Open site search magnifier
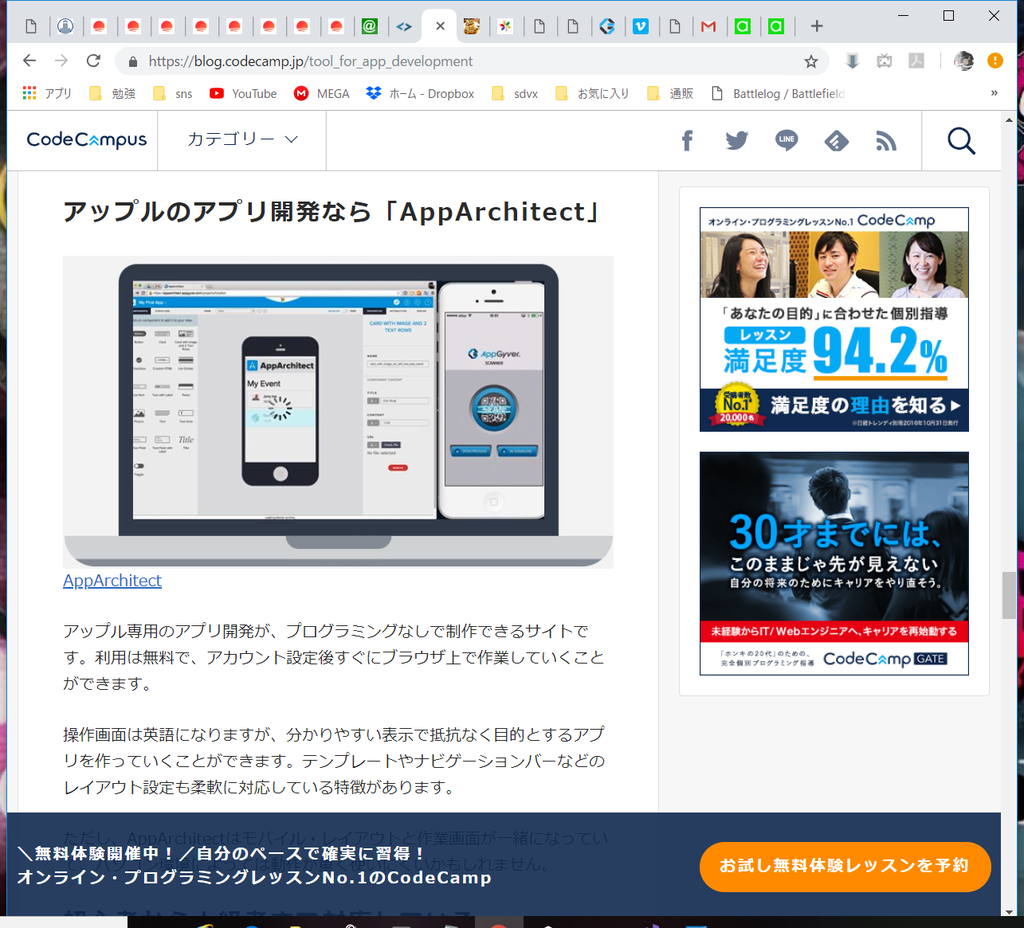The height and width of the screenshot is (928, 1024). click(961, 140)
